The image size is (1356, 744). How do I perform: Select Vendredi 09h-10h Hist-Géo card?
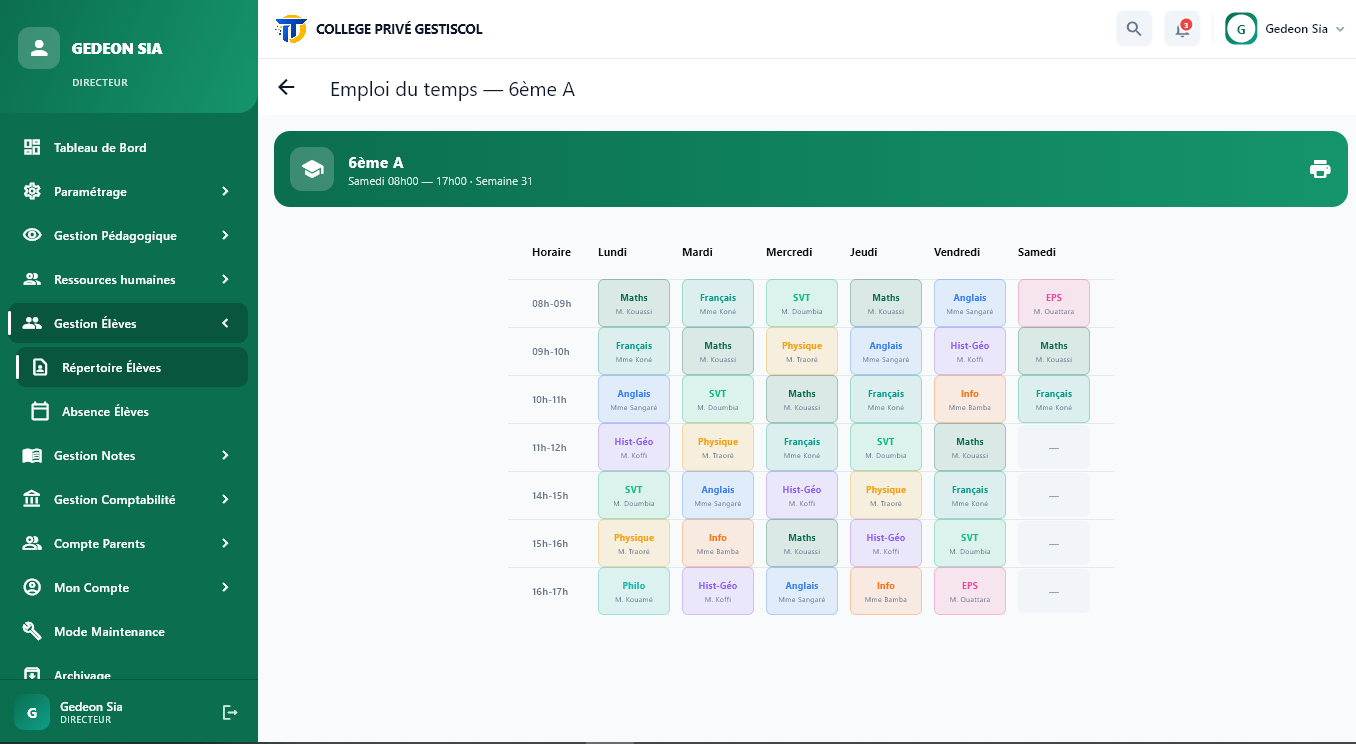(970, 351)
